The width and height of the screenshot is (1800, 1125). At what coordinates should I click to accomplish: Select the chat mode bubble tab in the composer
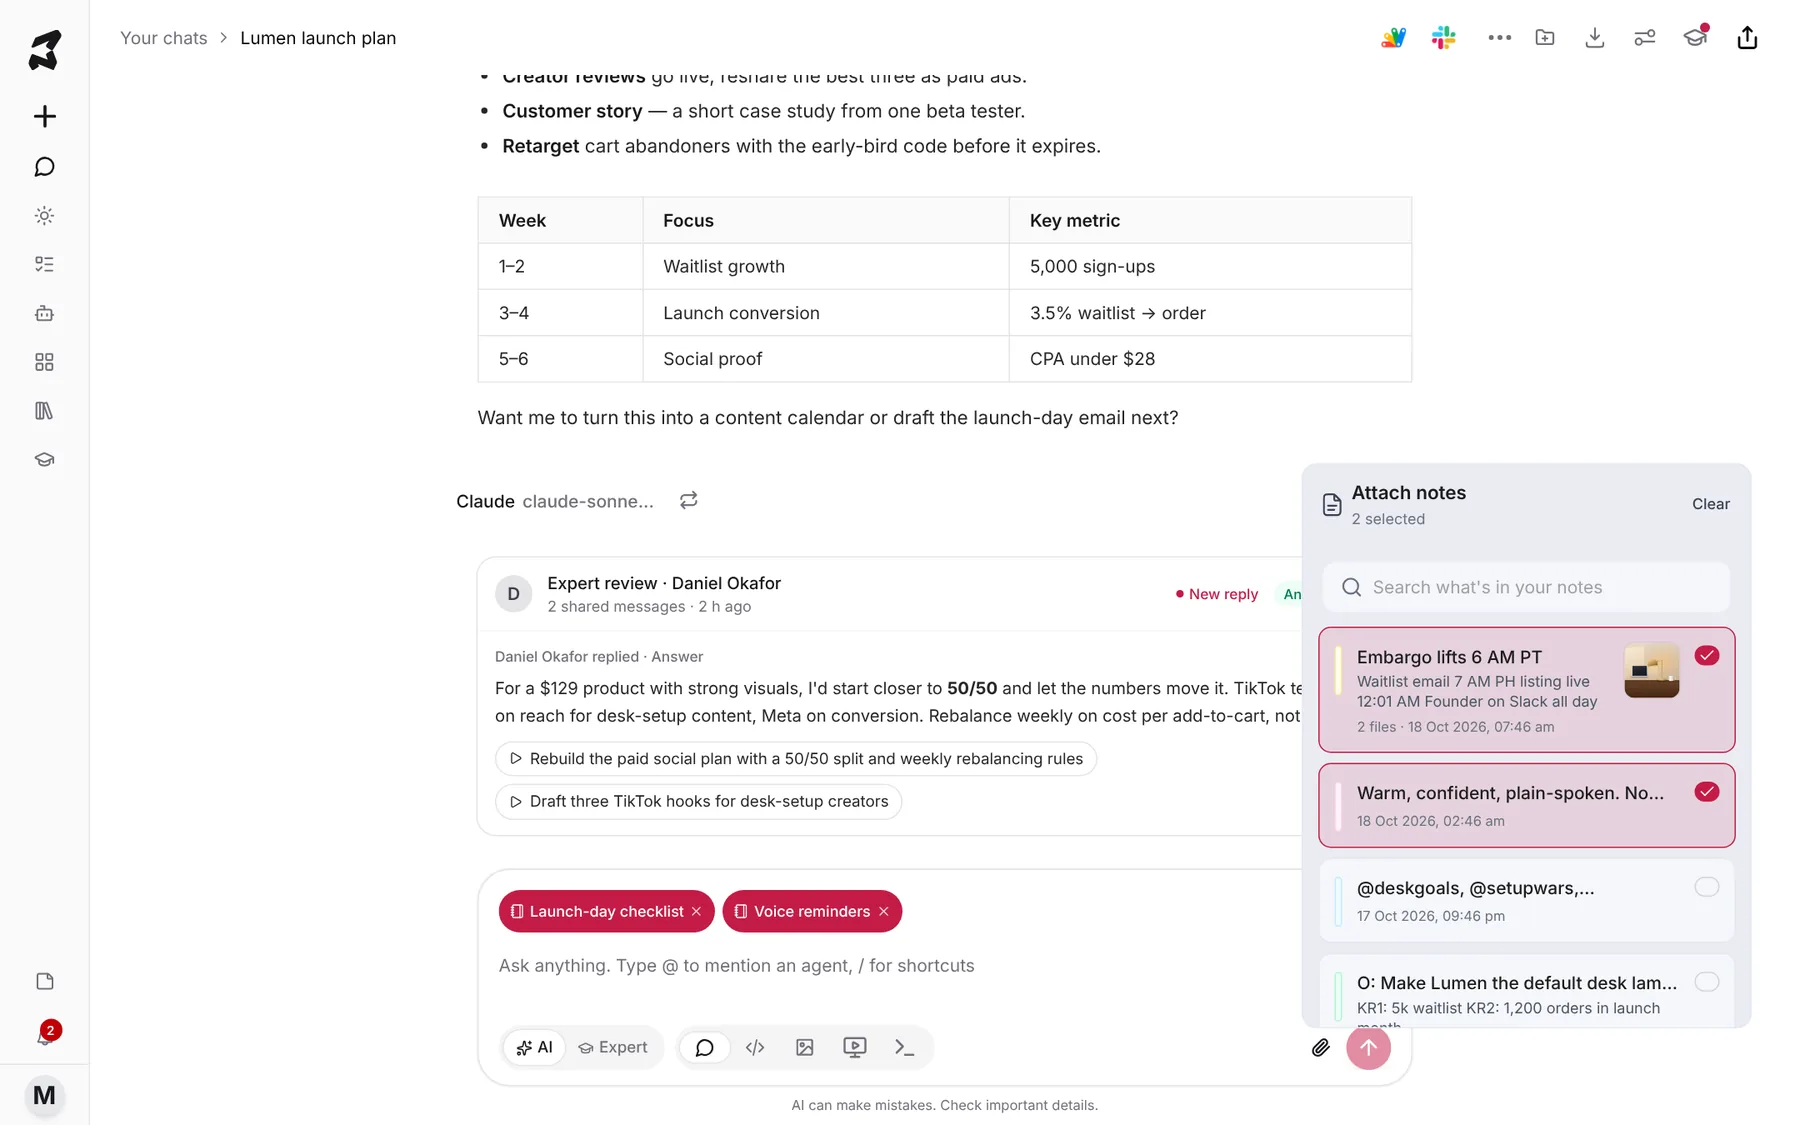coord(705,1047)
